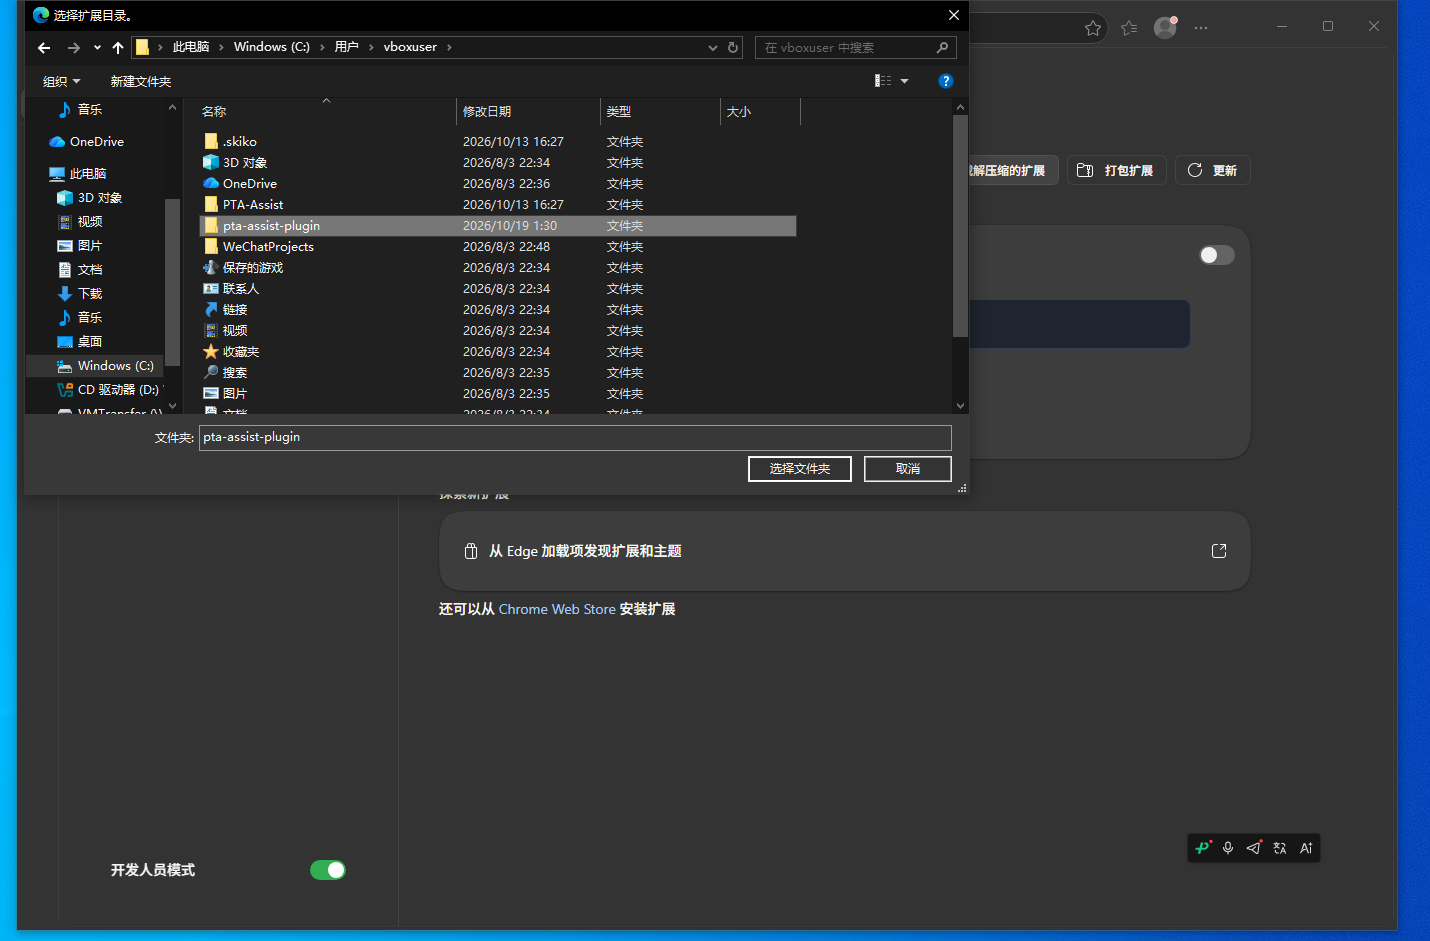
Task: Enable the extension card toggle switch
Action: [x=1217, y=255]
